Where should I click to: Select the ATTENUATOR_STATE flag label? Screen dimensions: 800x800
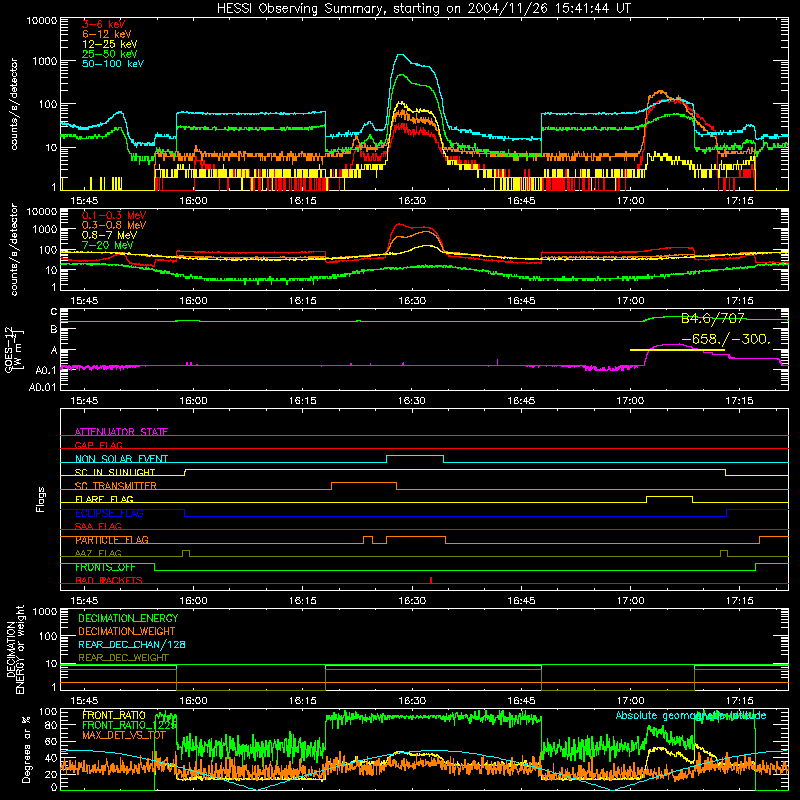pyautogui.click(x=121, y=432)
